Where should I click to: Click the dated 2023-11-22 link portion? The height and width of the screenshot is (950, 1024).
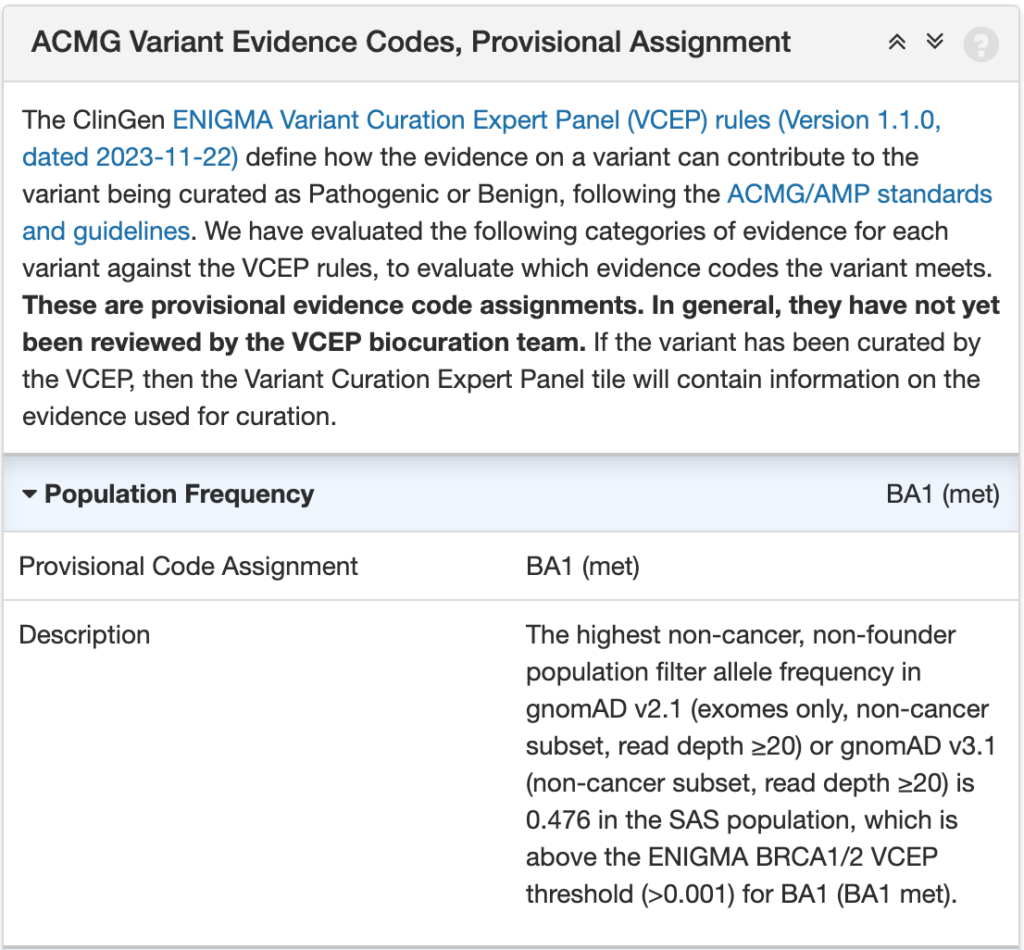tap(126, 157)
